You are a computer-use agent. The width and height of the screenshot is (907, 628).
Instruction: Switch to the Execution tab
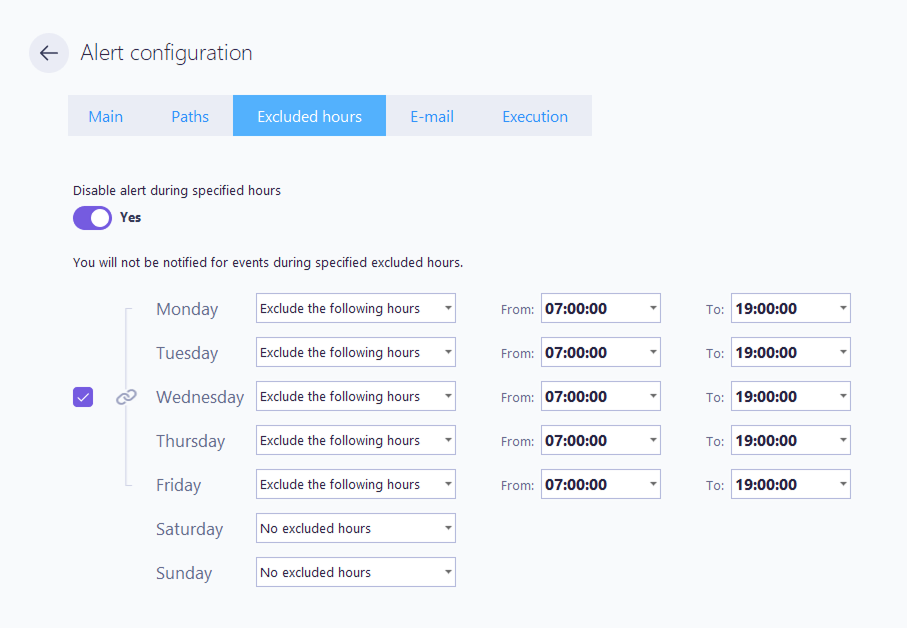[535, 116]
